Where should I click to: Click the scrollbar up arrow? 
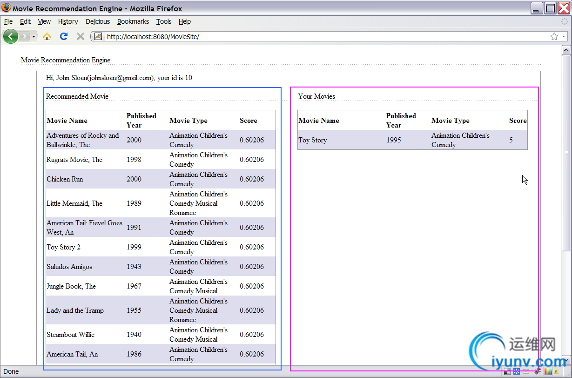[x=566, y=50]
